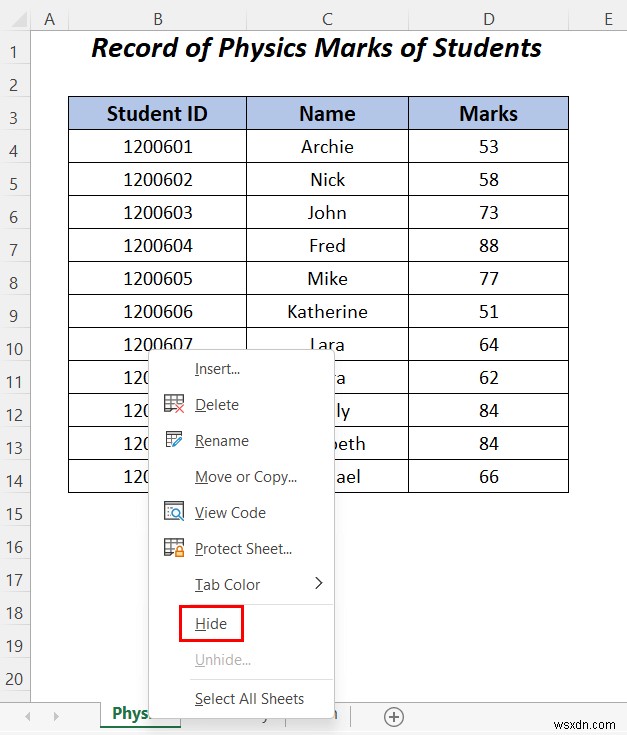Select cell with ID 1200604
The image size is (627, 735).
157,246
